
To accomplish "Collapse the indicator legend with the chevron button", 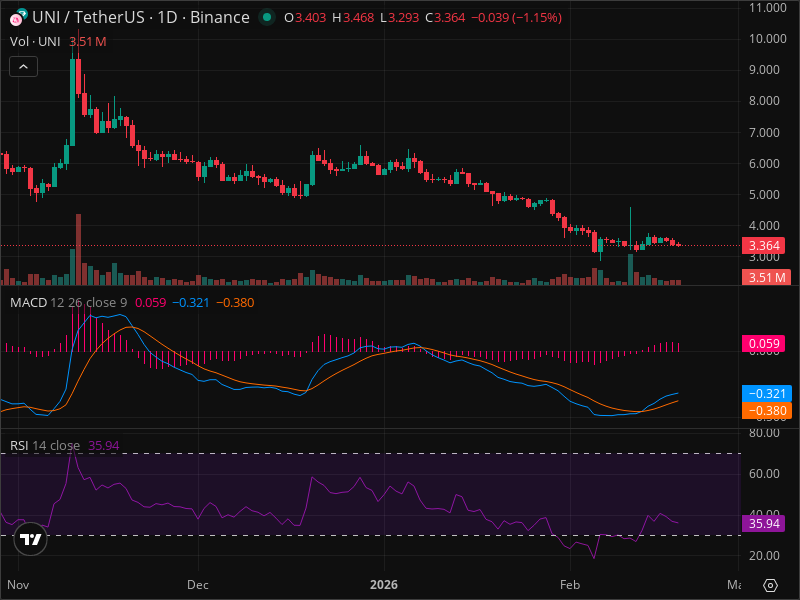I will tap(23, 67).
